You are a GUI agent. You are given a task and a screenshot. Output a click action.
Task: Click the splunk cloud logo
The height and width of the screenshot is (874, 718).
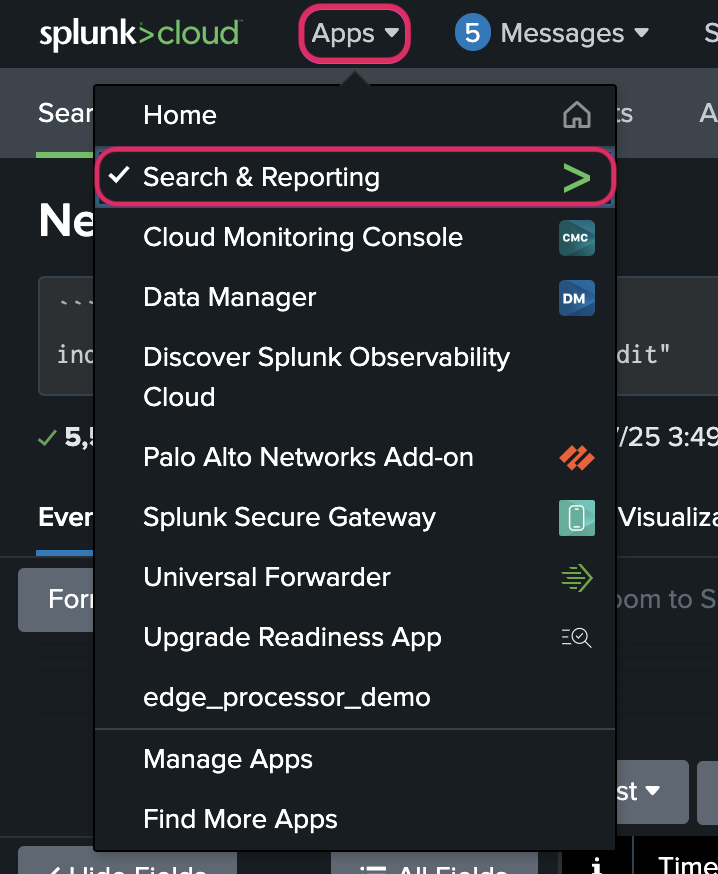pos(139,32)
